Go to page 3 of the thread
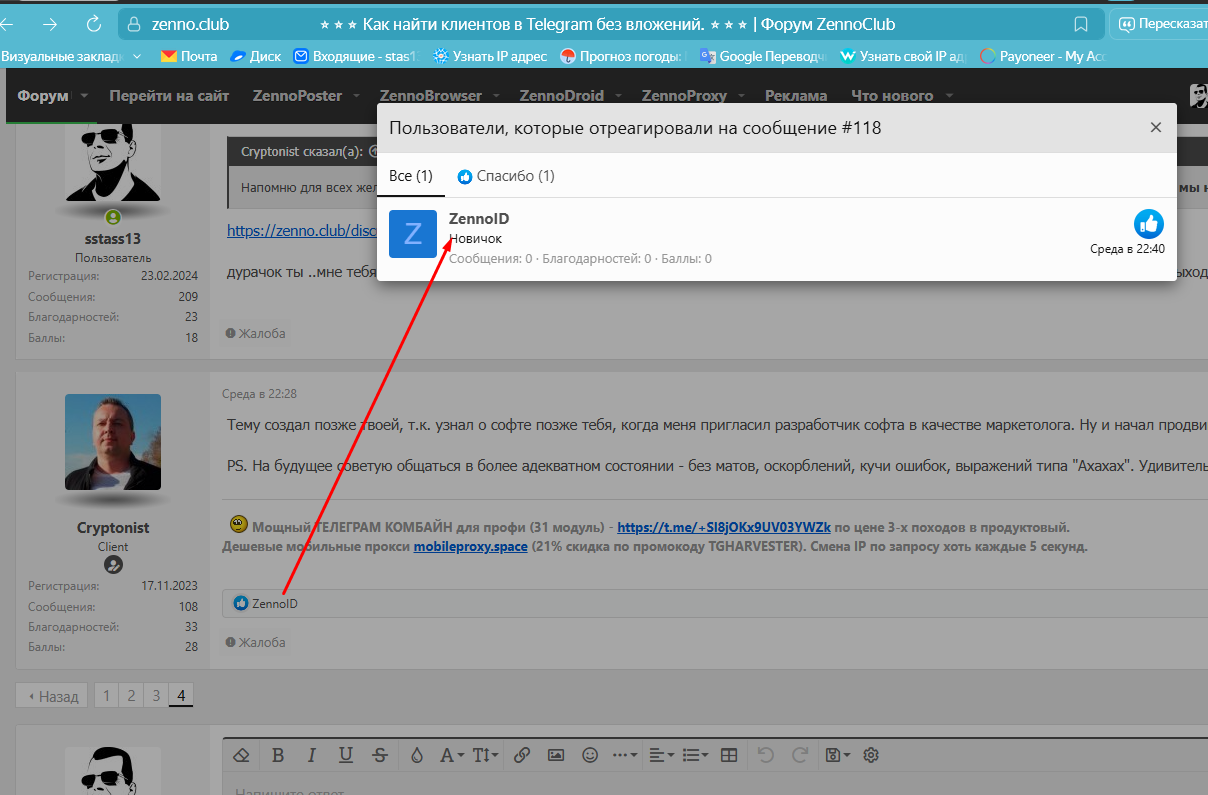Viewport: 1208px width, 795px height. tap(156, 696)
